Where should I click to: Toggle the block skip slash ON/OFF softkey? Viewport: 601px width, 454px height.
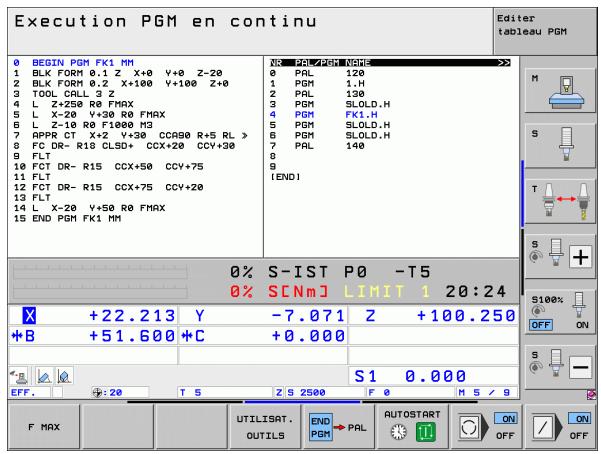[x=561, y=426]
